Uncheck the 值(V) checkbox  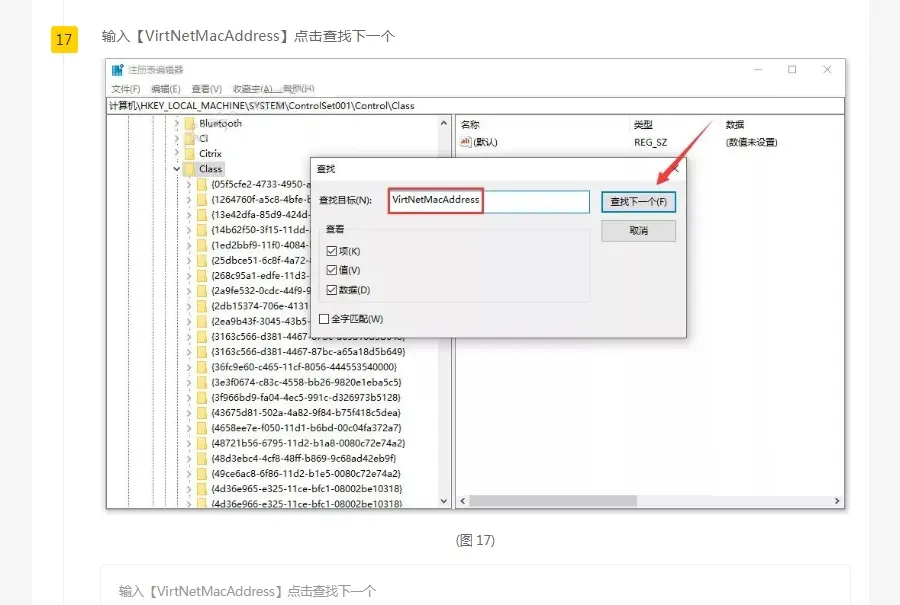point(331,270)
